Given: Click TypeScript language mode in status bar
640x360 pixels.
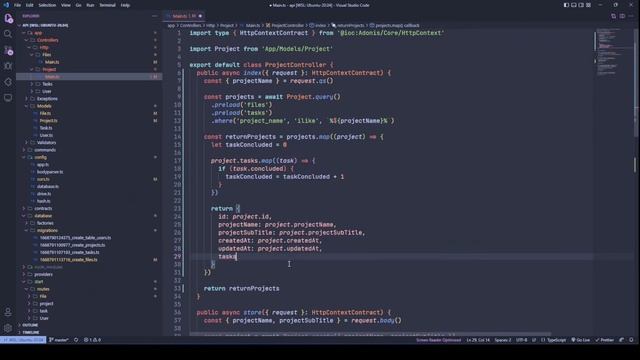Looking at the screenshot, I should tap(554, 340).
